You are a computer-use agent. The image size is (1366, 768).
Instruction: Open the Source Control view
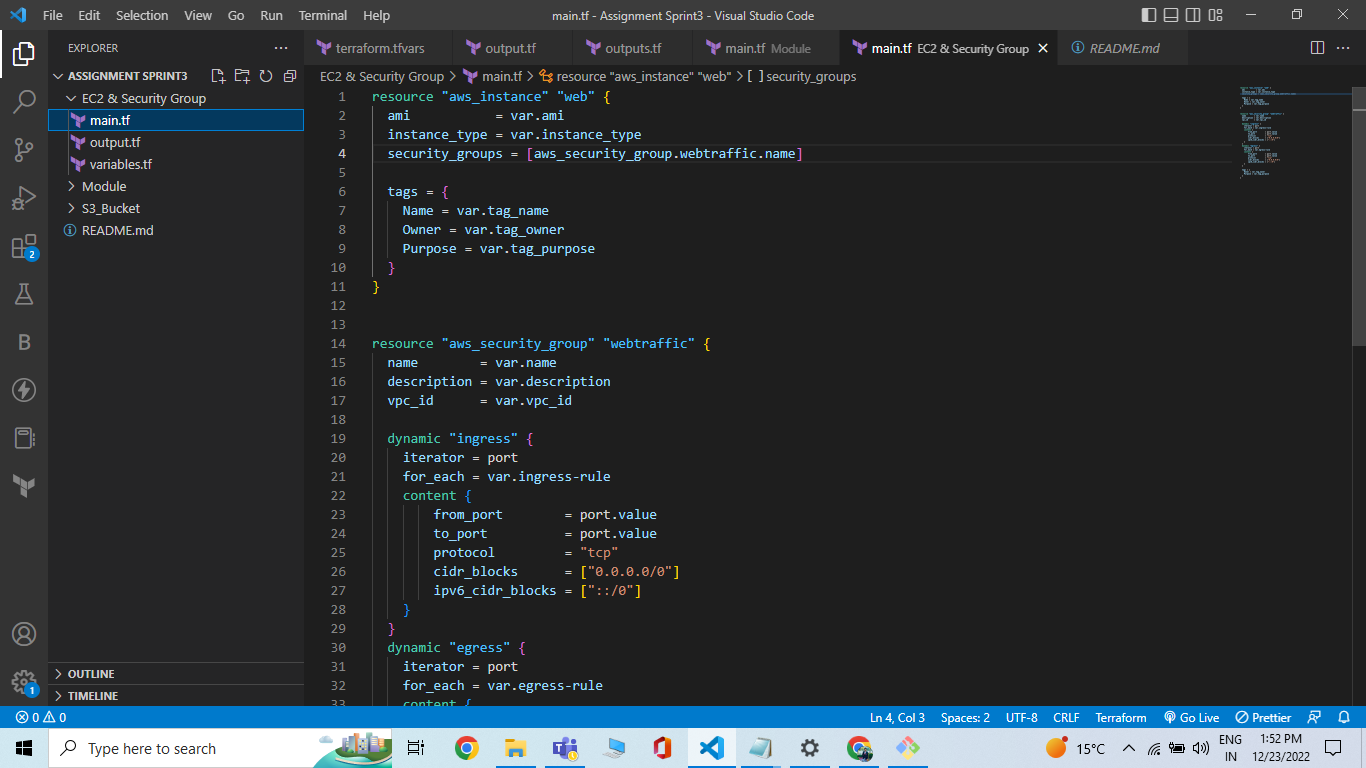24,148
